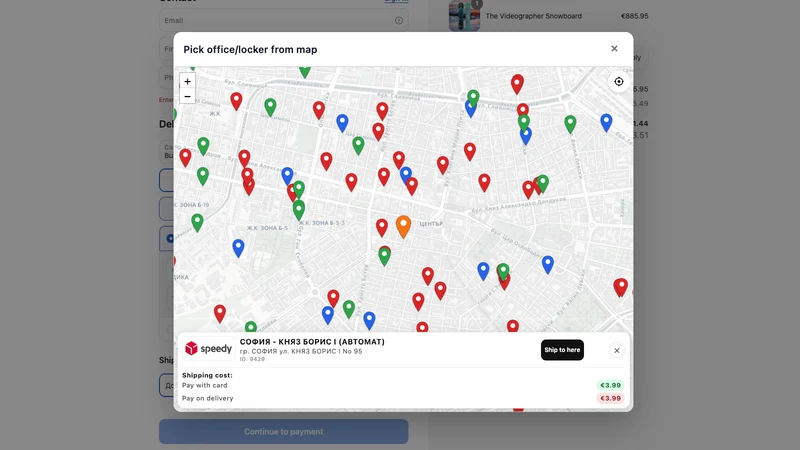Click the email field help icon
800x450 pixels.
pos(398,20)
